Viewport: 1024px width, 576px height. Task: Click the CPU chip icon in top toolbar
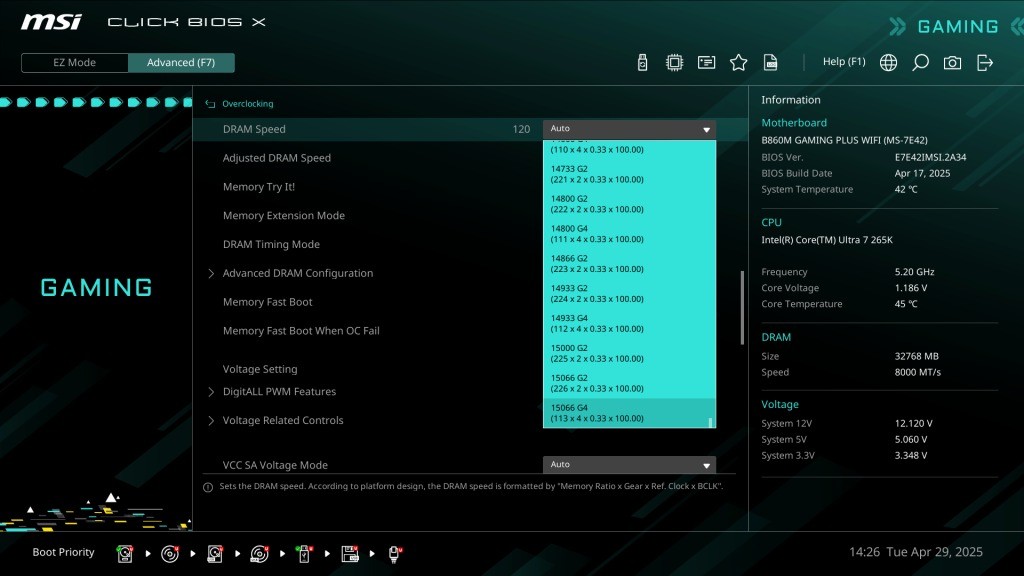[x=675, y=63]
